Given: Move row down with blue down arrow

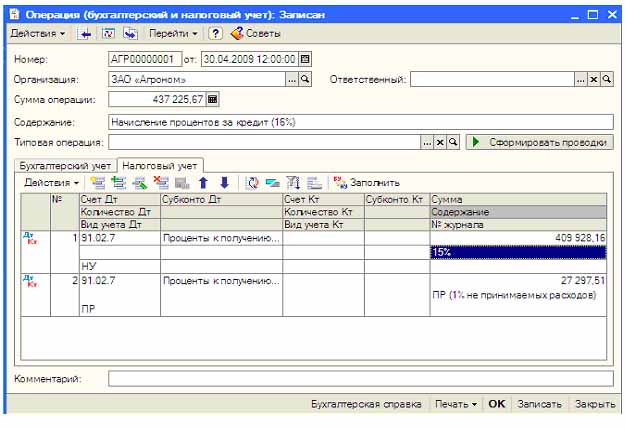Looking at the screenshot, I should tap(224, 183).
